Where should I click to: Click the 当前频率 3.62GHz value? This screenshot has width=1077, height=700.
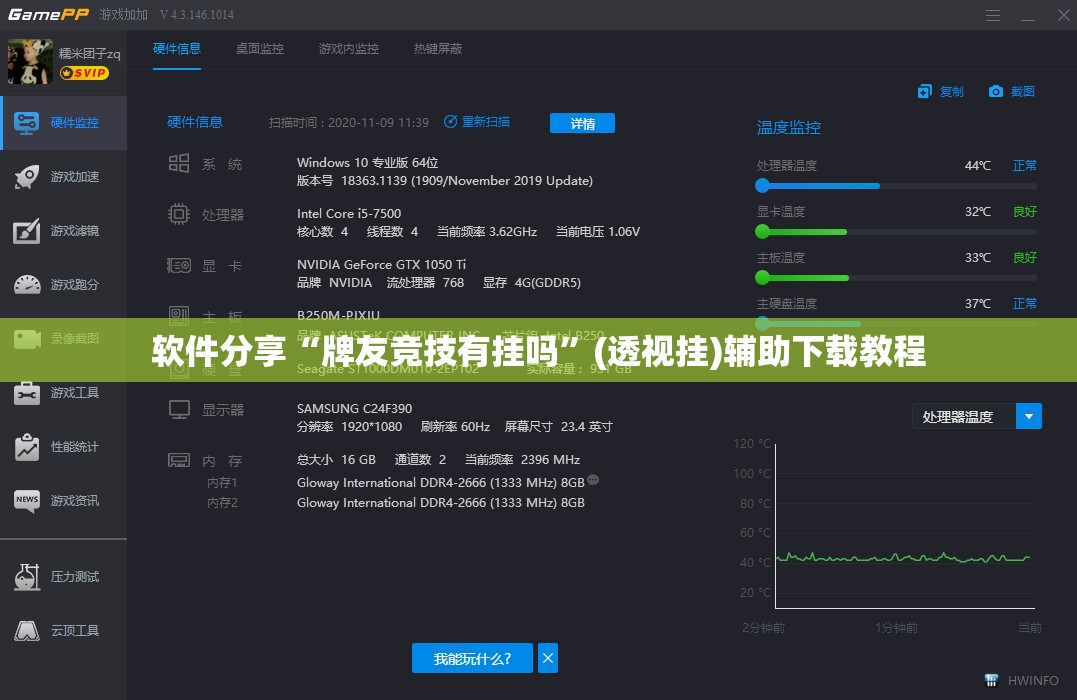(487, 232)
